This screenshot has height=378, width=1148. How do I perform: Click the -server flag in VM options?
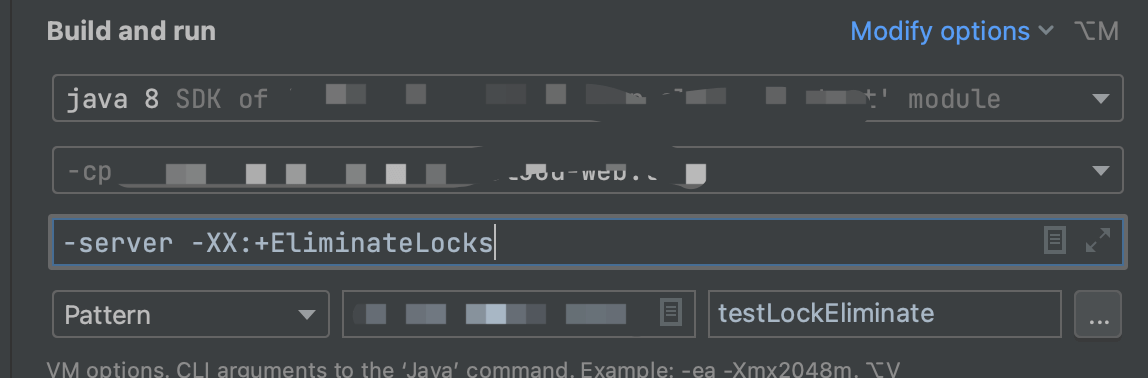tap(119, 242)
